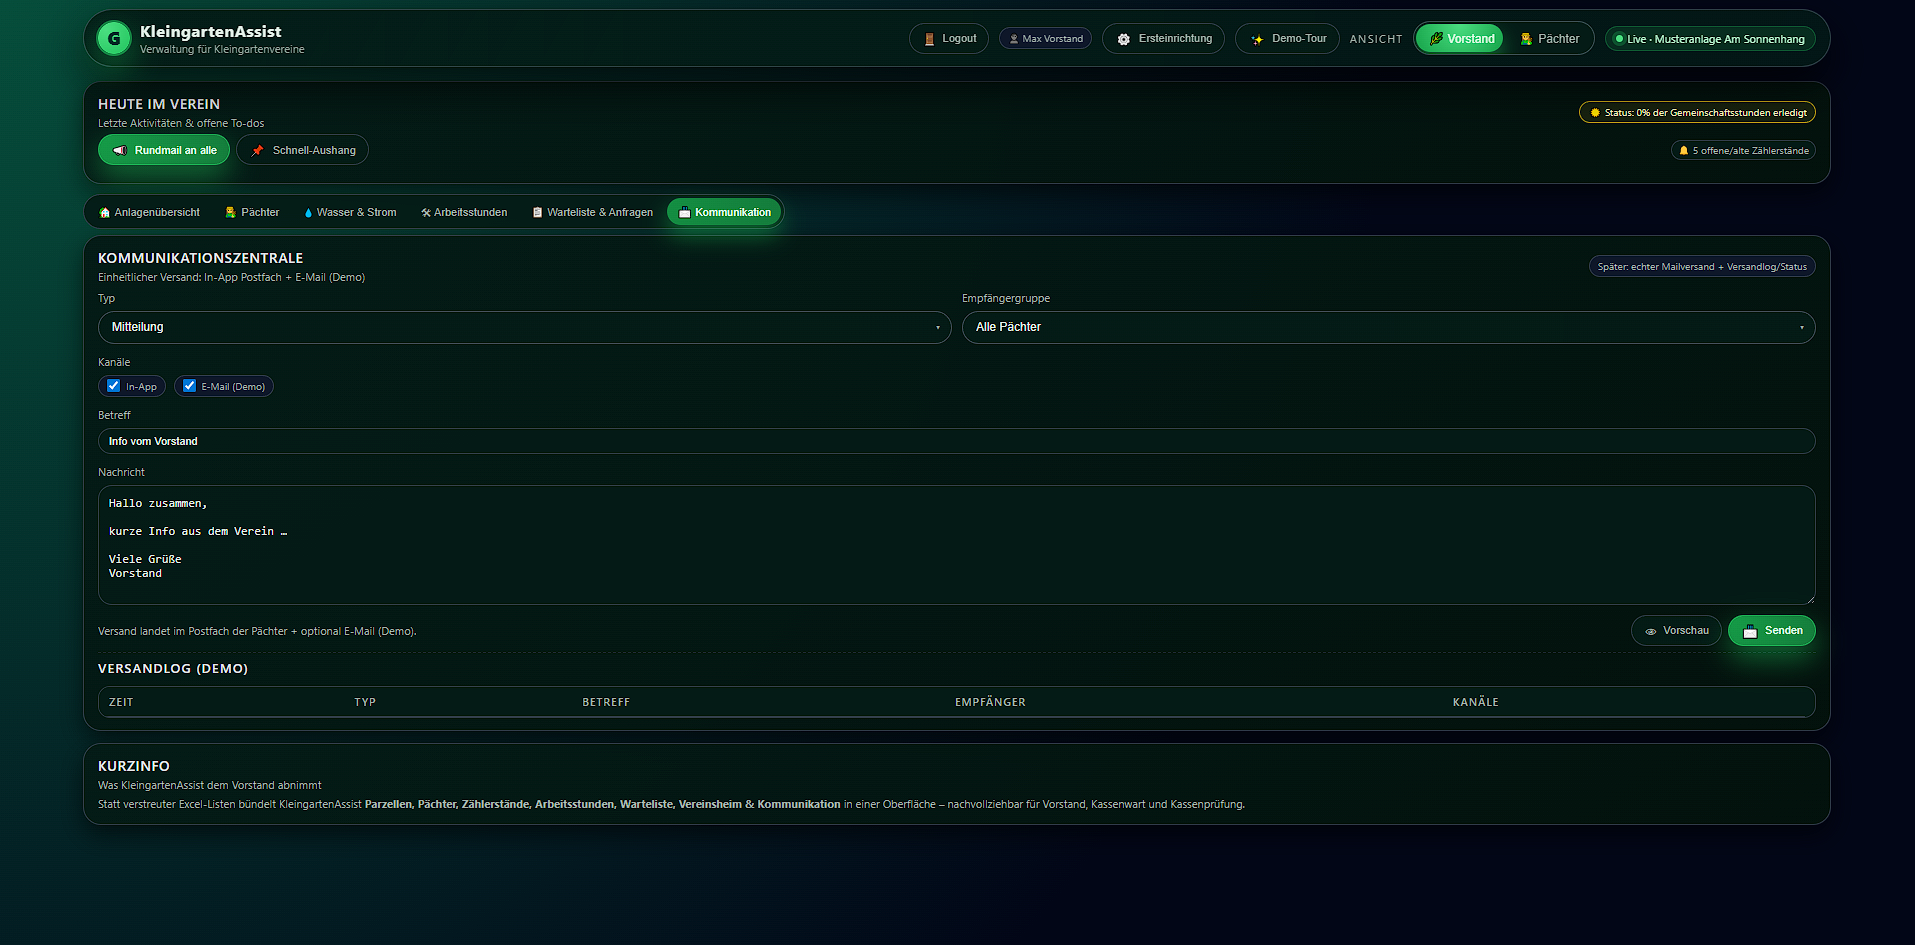The image size is (1915, 945).
Task: Open Ersteinrichtung via the gear icon
Action: coord(1125,38)
